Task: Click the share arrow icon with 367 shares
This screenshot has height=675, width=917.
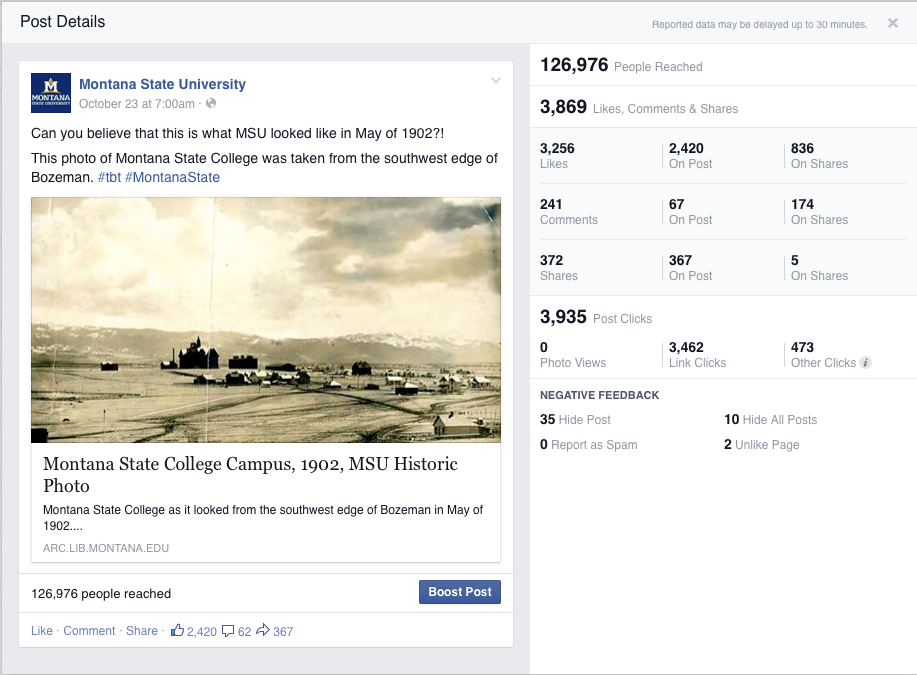Action: [x=263, y=630]
